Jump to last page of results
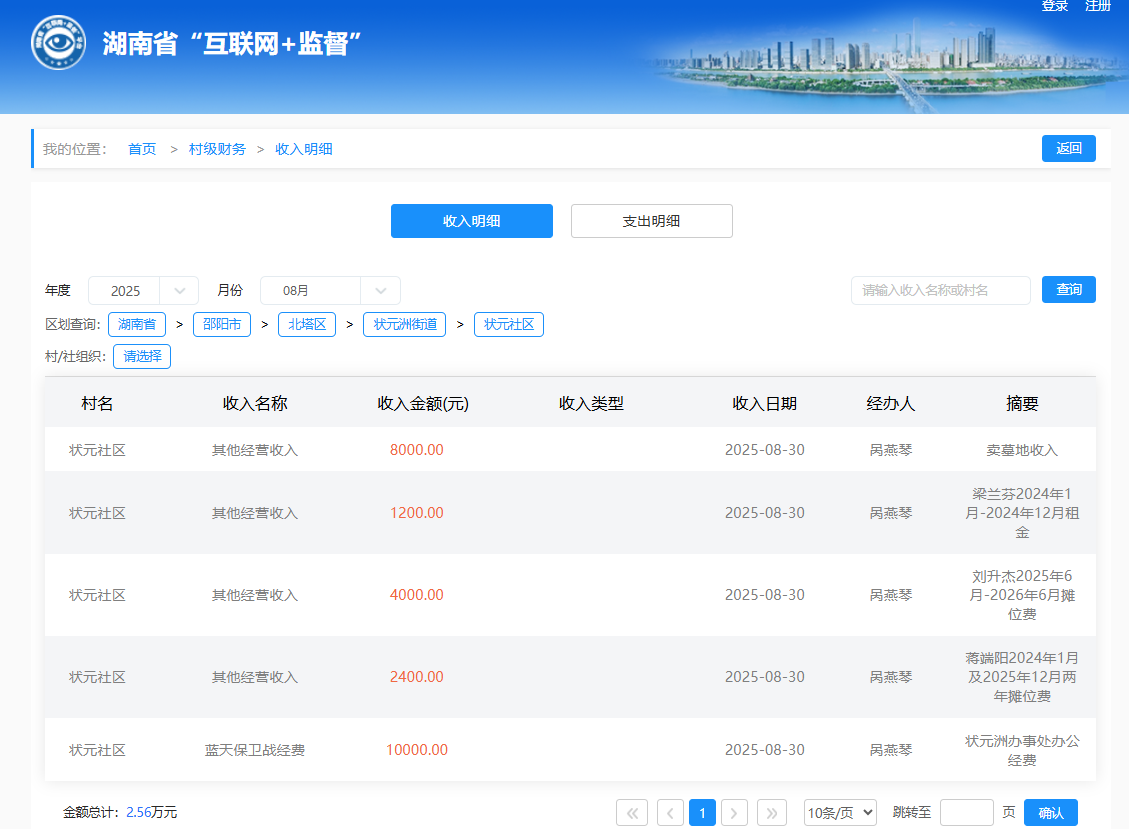1129x829 pixels. tap(772, 813)
